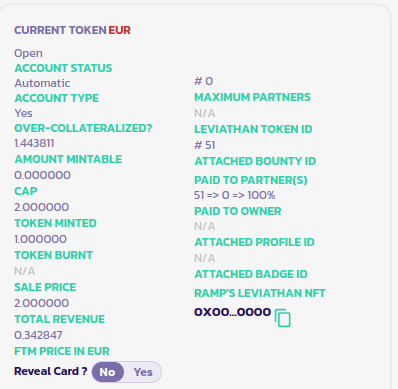Copy the 0X00...0000 address icon
This screenshot has height=389, width=398.
click(283, 318)
